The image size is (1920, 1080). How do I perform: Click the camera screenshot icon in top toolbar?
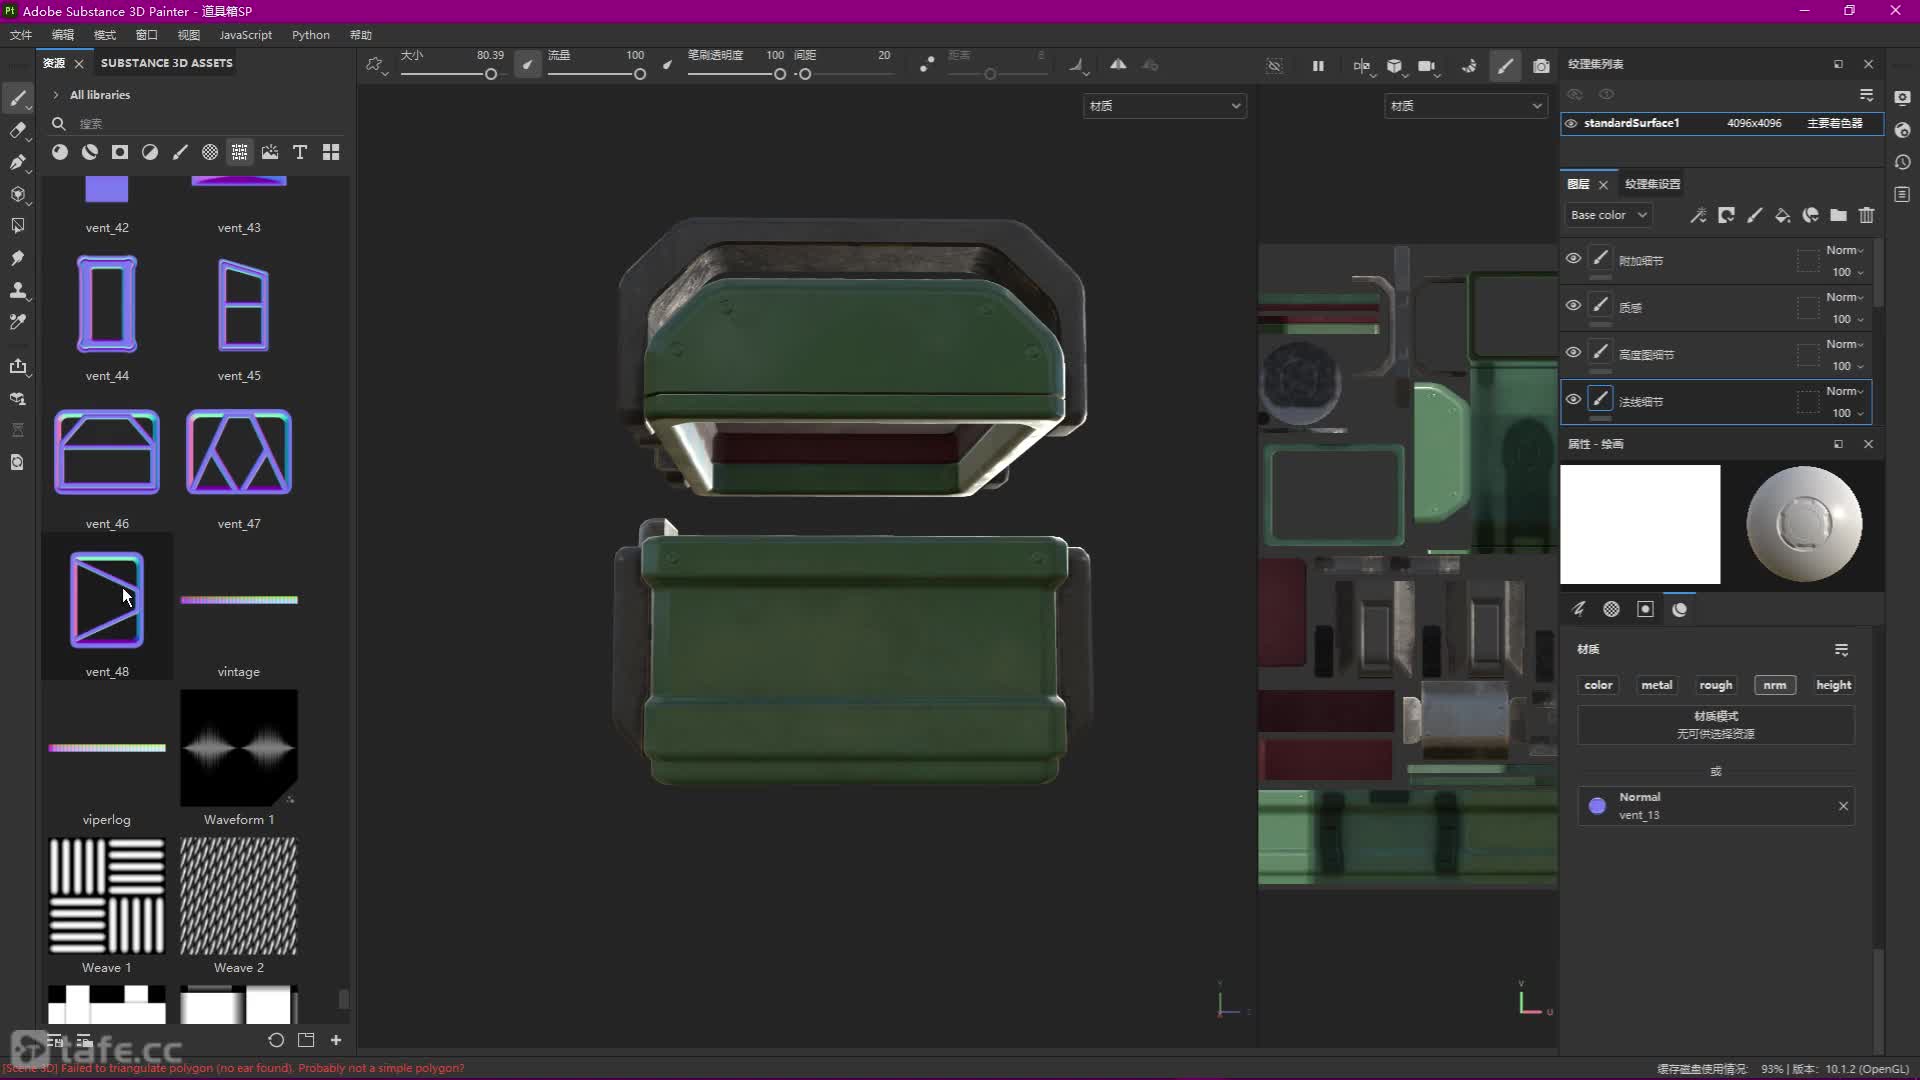pyautogui.click(x=1541, y=66)
